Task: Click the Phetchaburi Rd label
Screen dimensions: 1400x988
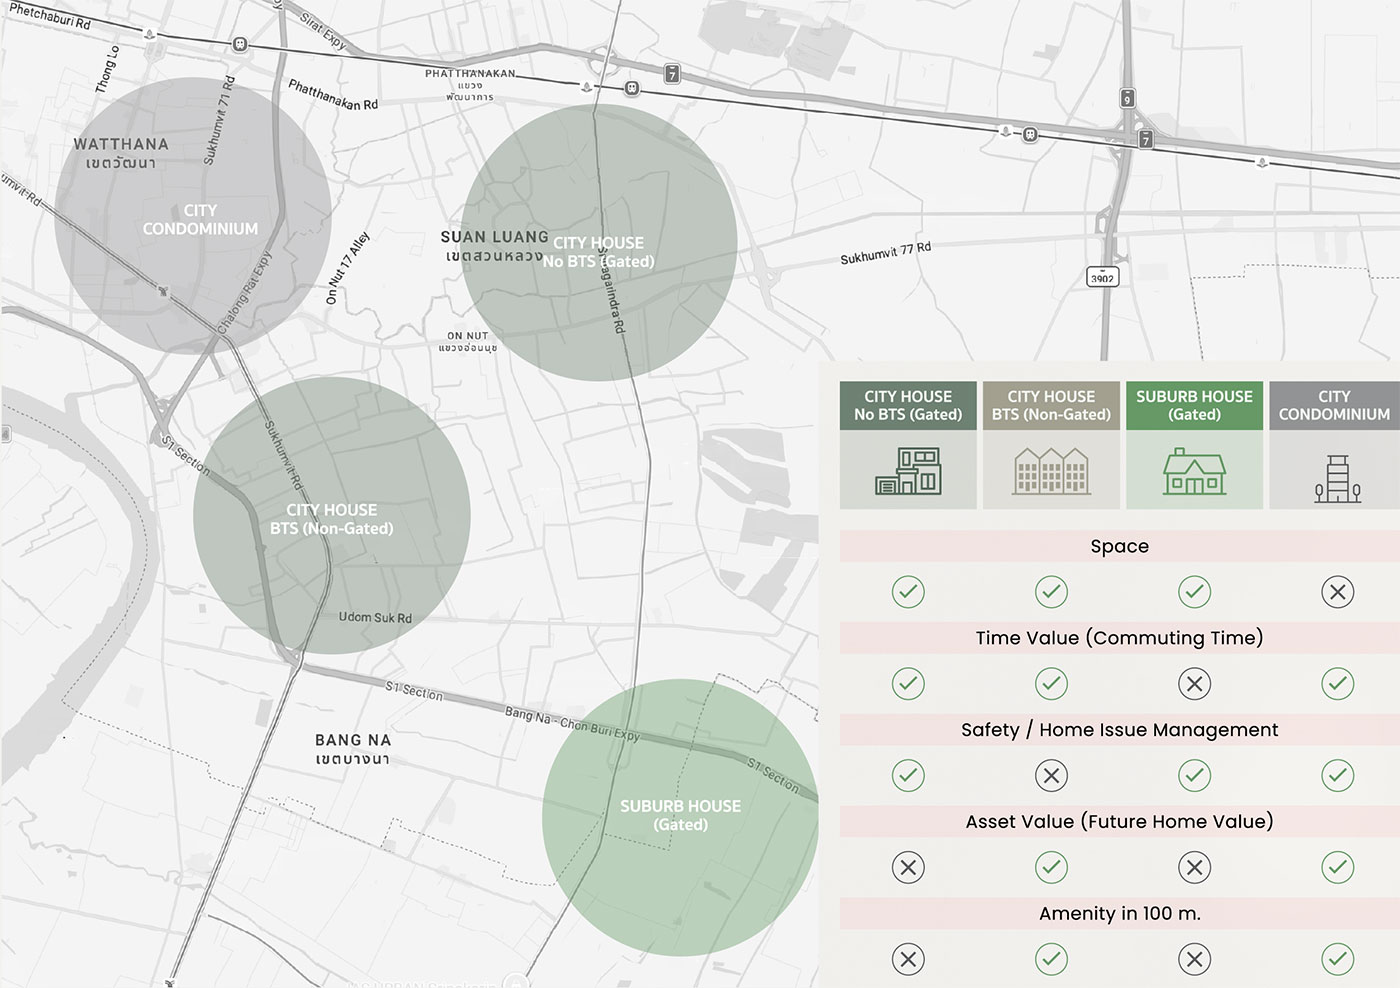Action: click(50, 16)
